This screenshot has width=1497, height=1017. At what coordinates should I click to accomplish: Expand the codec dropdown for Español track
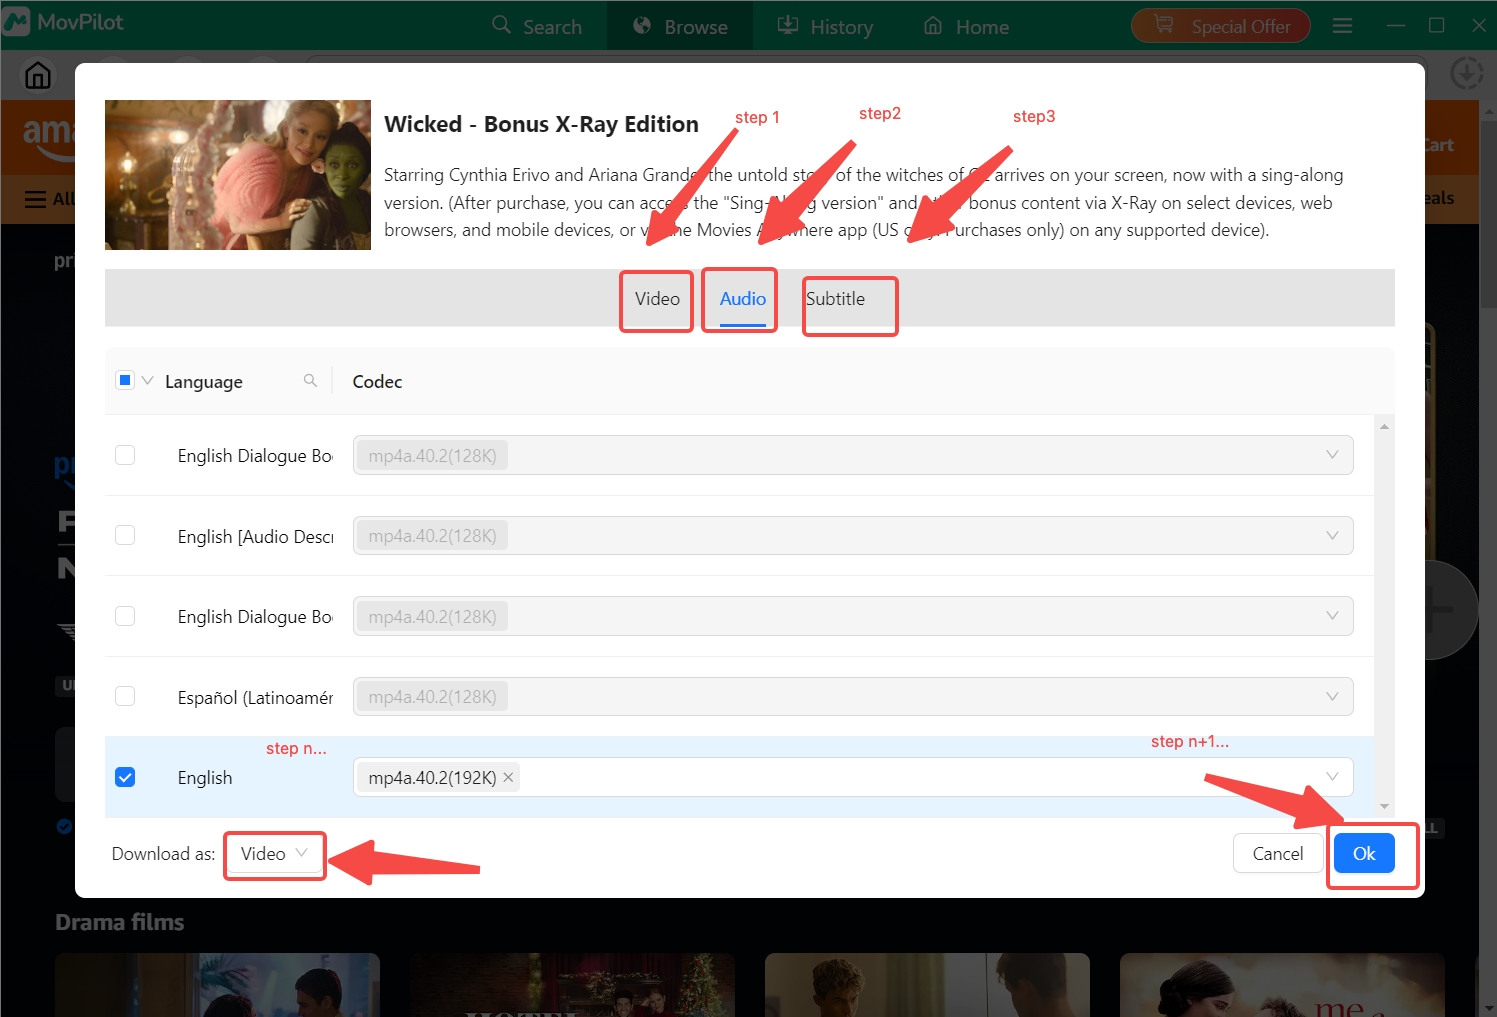[1331, 696]
